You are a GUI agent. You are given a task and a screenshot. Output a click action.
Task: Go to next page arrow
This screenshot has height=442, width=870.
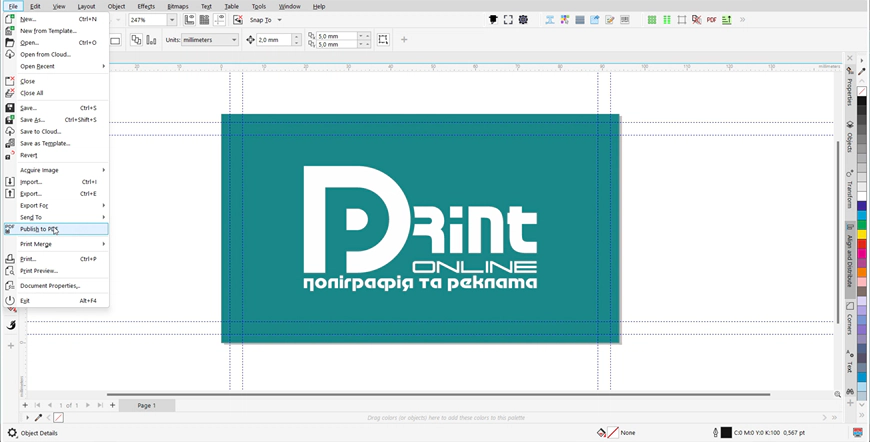(x=88, y=405)
